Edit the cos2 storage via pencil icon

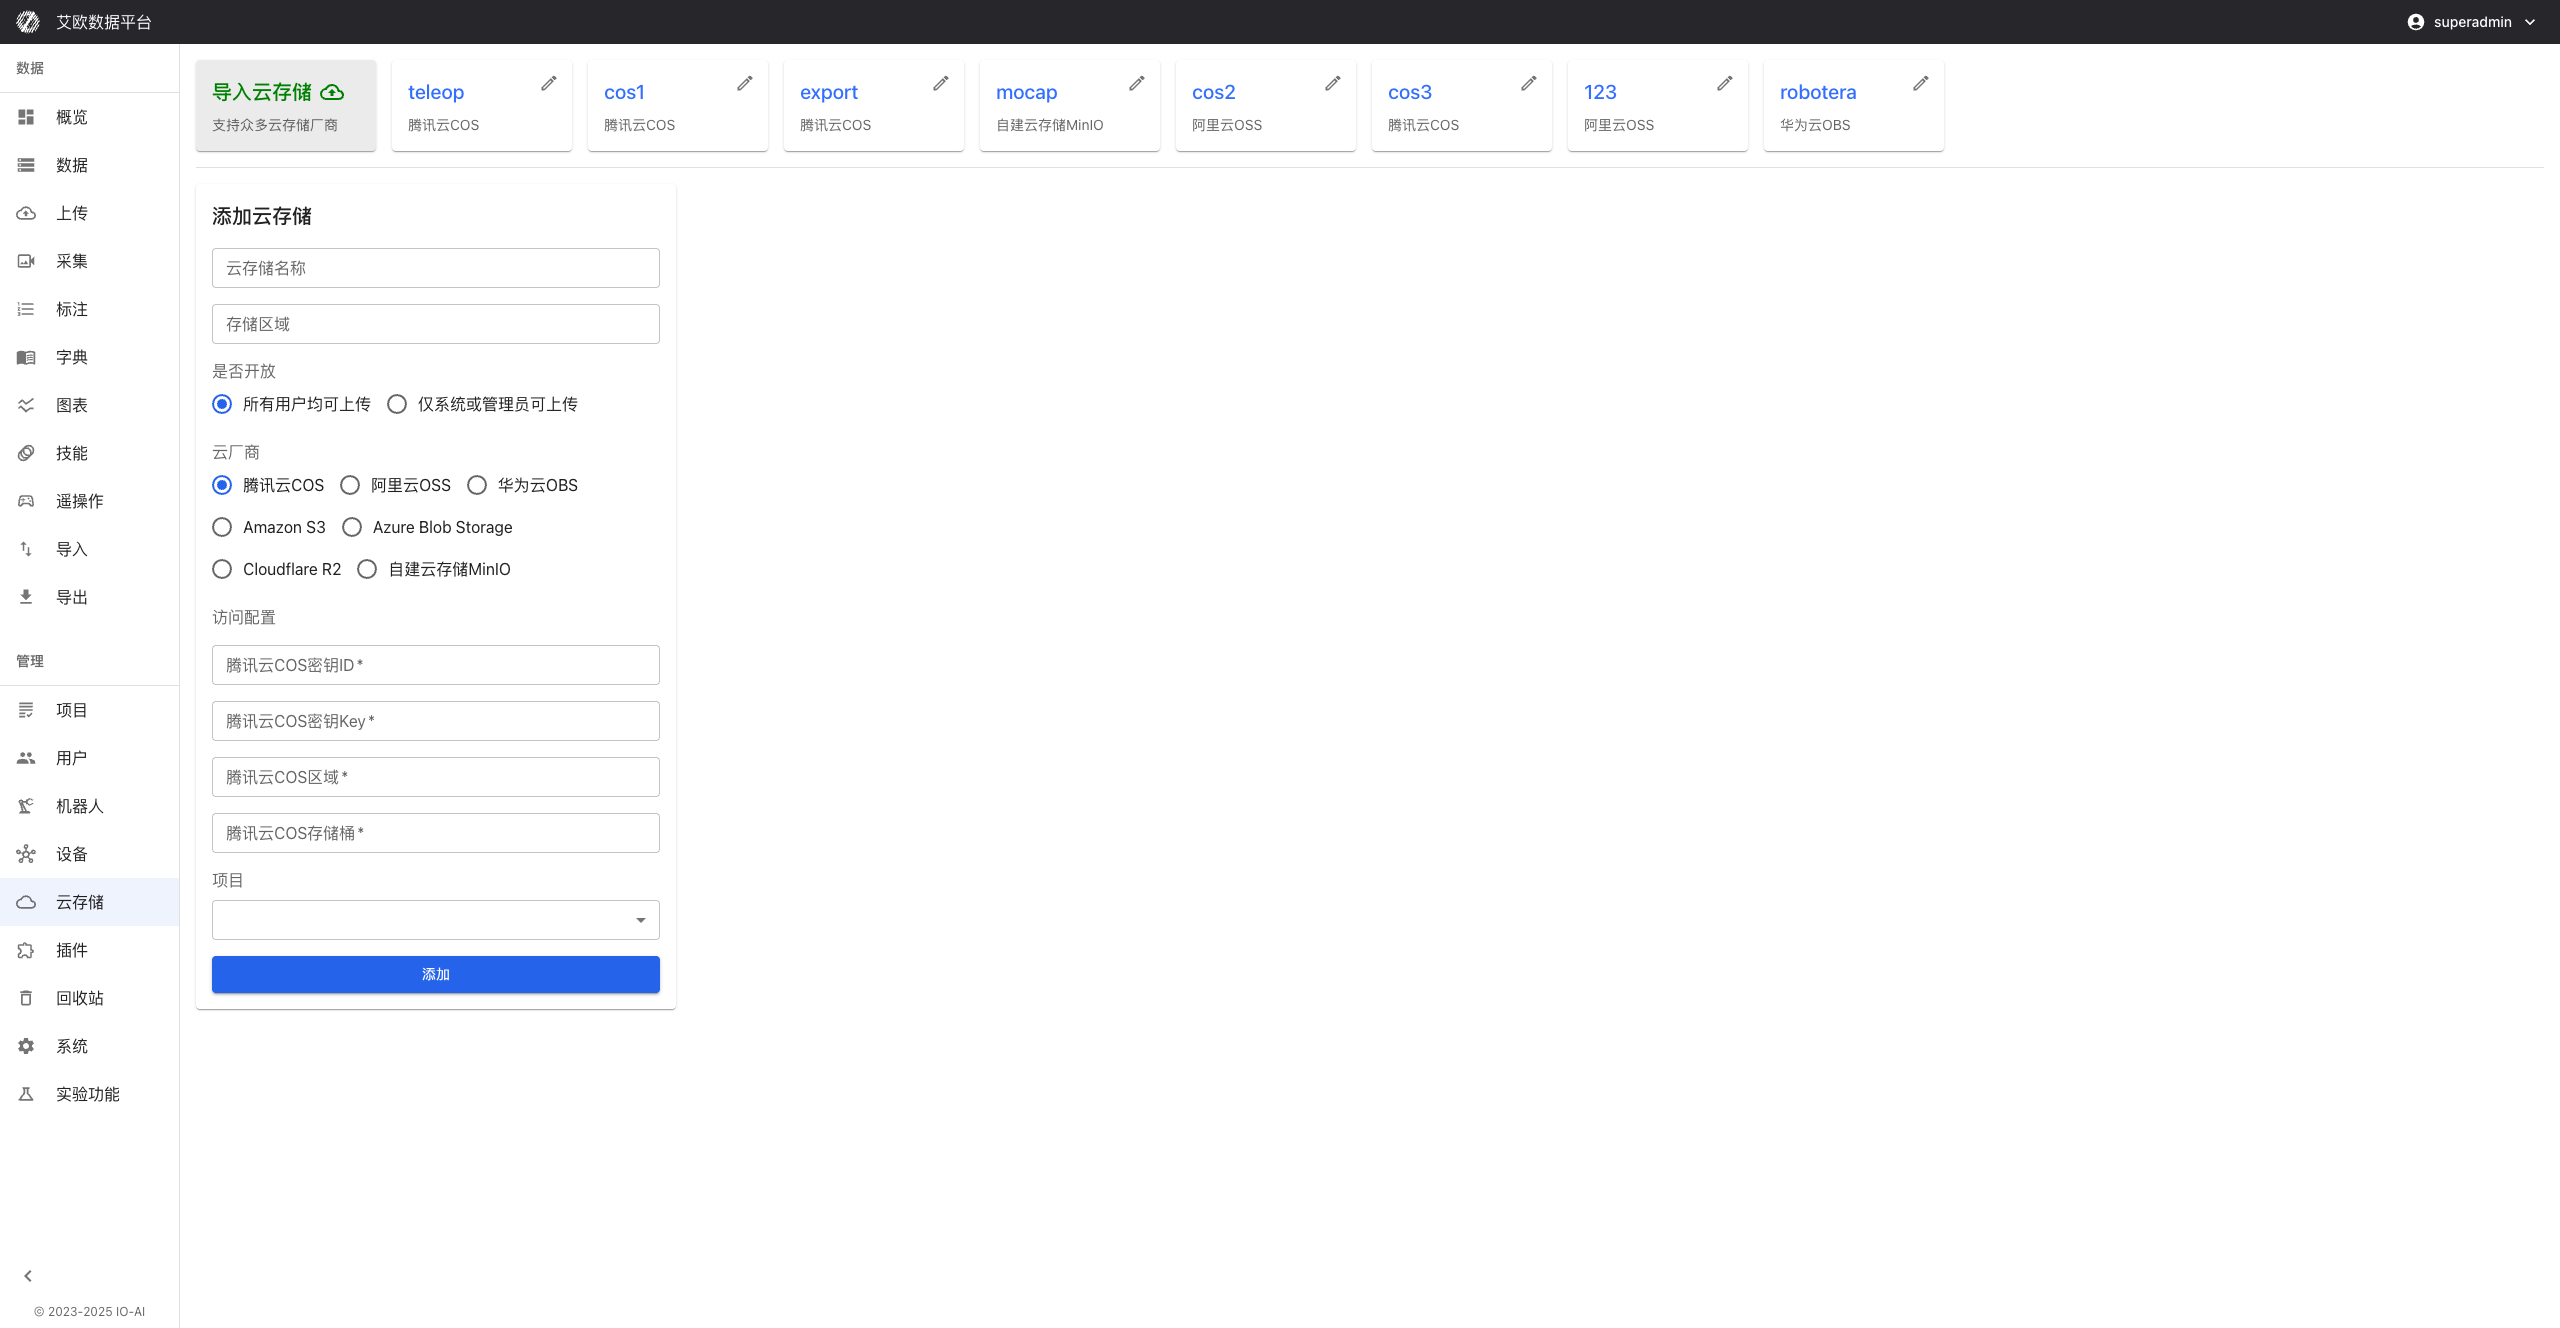[1333, 83]
